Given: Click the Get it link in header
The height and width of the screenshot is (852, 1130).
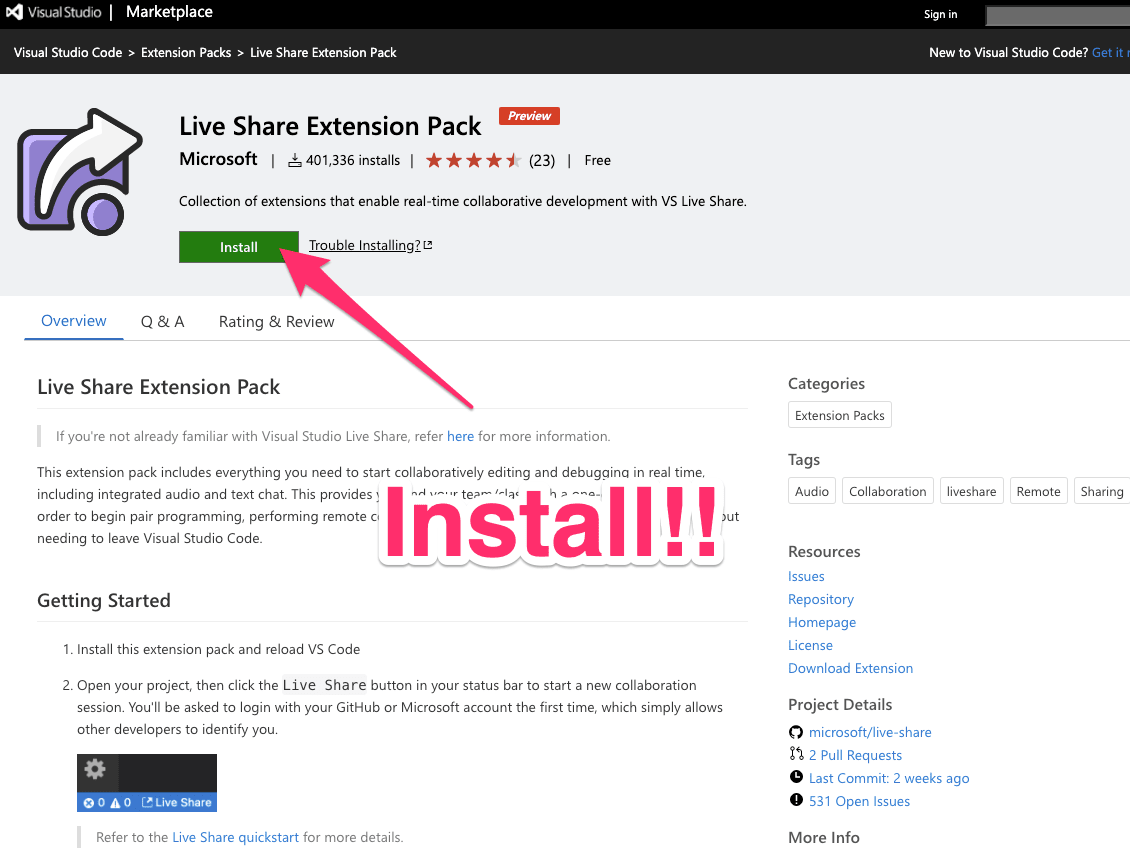Looking at the screenshot, I should (x=1110, y=53).
